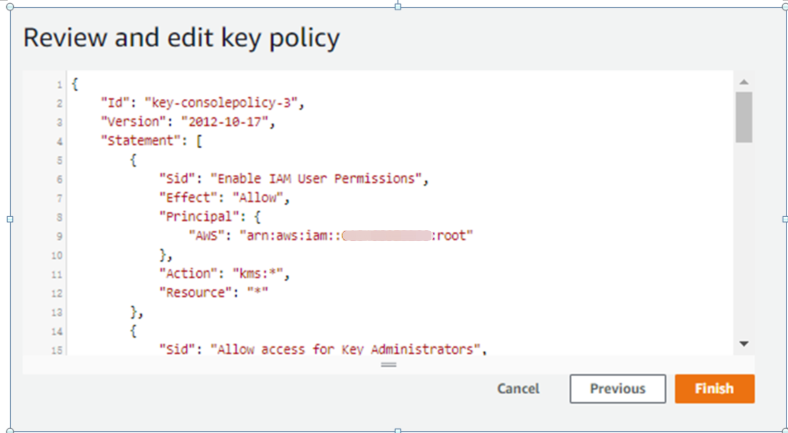Click the top-left rotation handle circle
The image size is (788, 433).
10,7
